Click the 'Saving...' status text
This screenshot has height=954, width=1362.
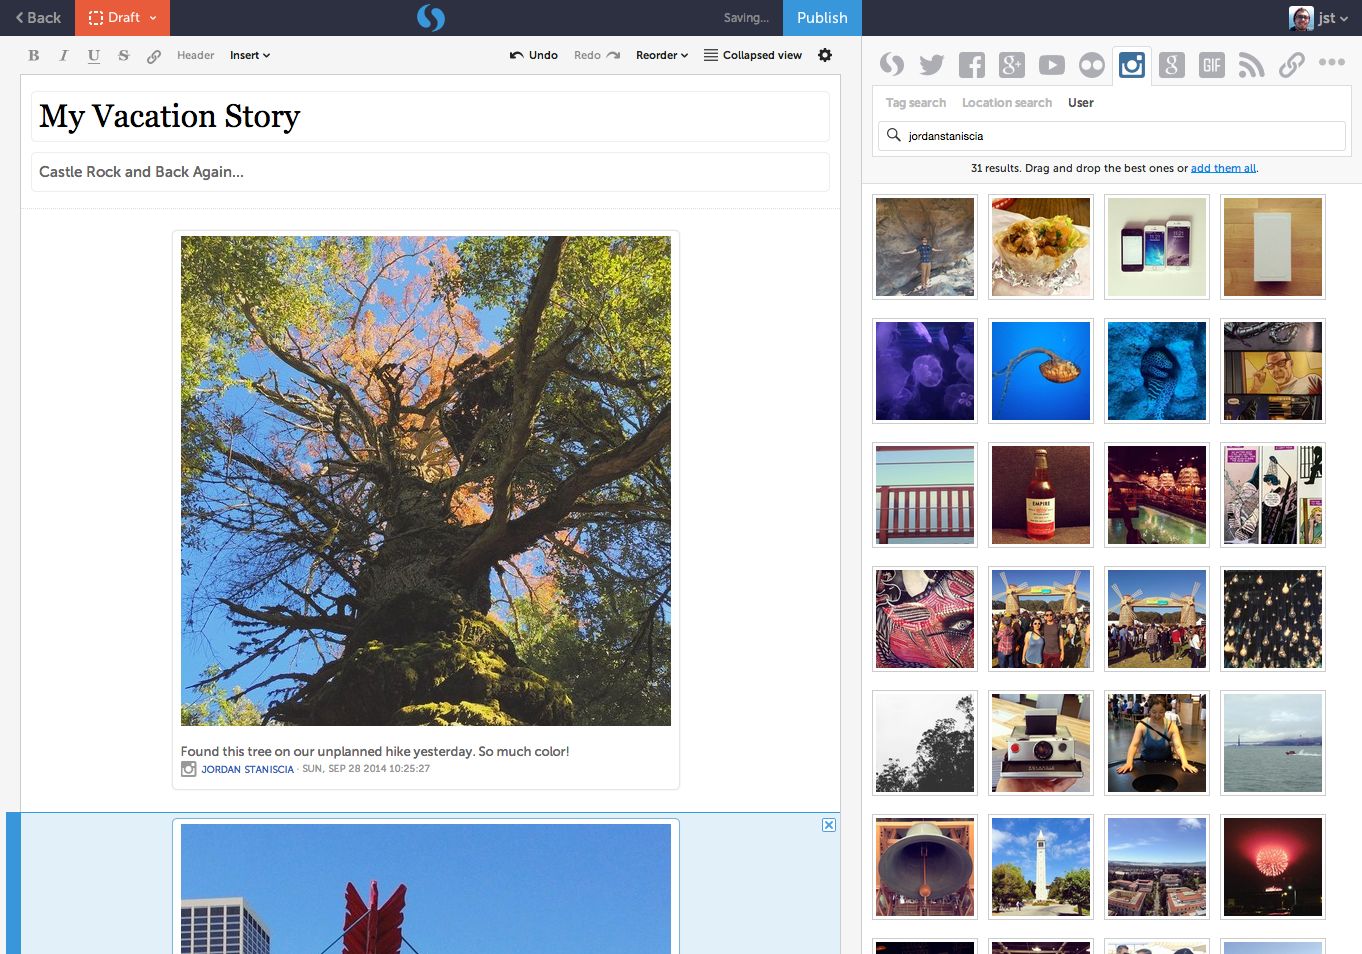click(746, 18)
